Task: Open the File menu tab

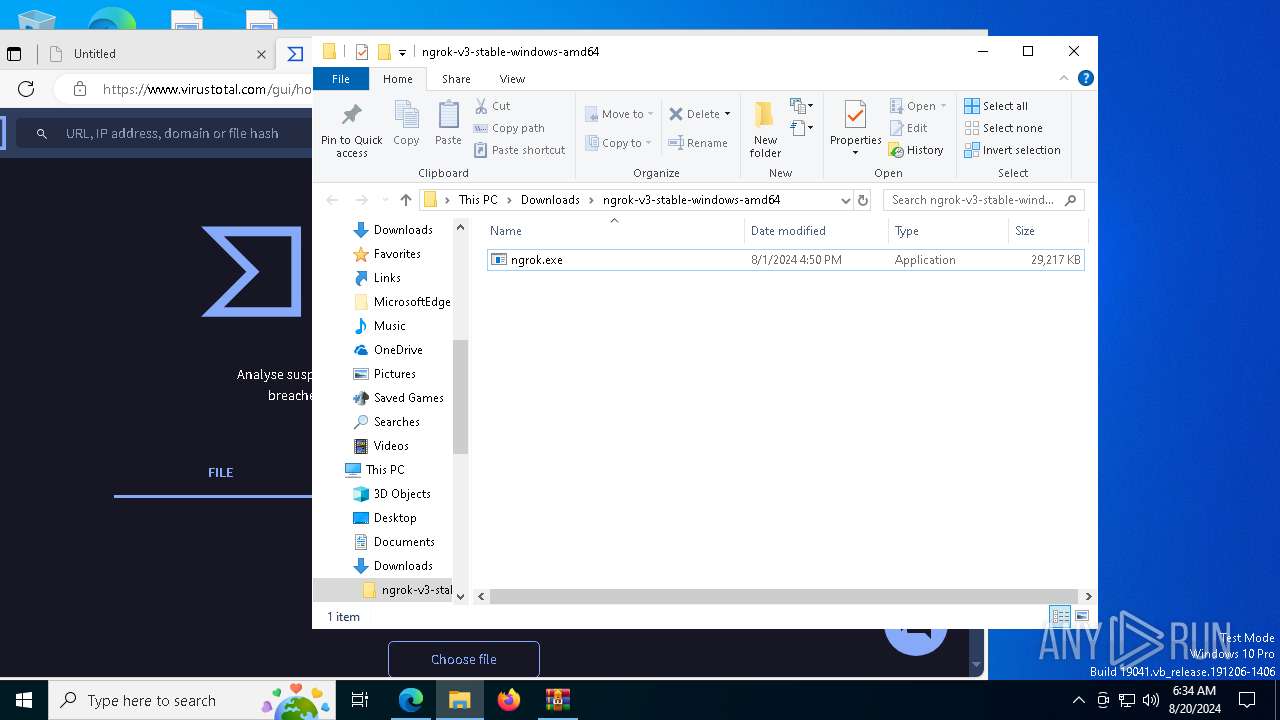Action: pos(341,79)
